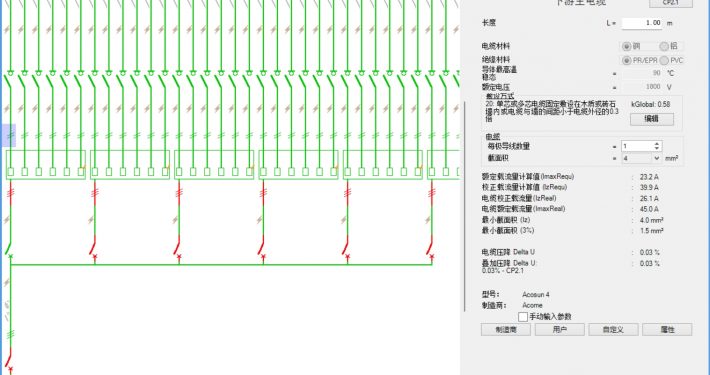Click the 编辑 button under kGlobal
Image resolution: width=710 pixels, height=375 pixels.
[x=652, y=119]
